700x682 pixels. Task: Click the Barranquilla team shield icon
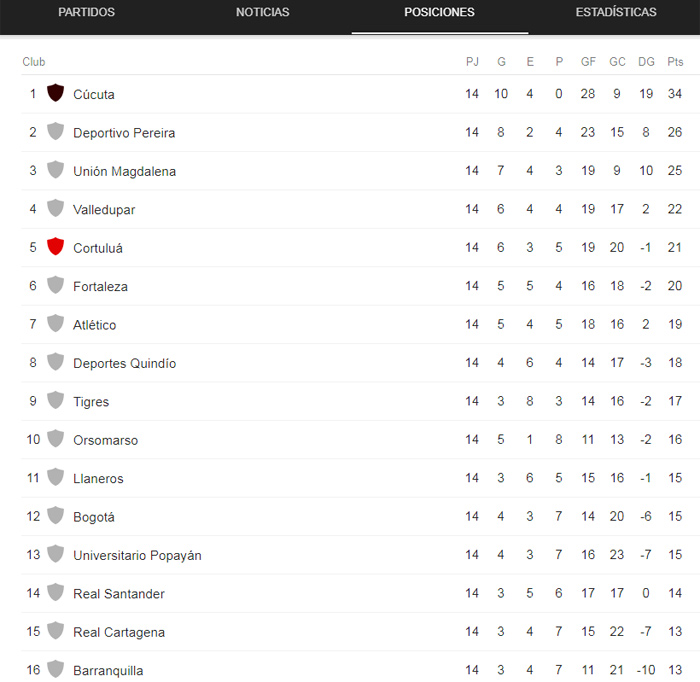coord(56,669)
